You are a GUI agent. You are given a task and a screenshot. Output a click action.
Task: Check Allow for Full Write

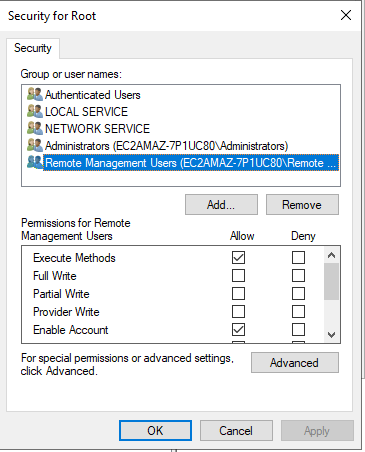click(238, 276)
